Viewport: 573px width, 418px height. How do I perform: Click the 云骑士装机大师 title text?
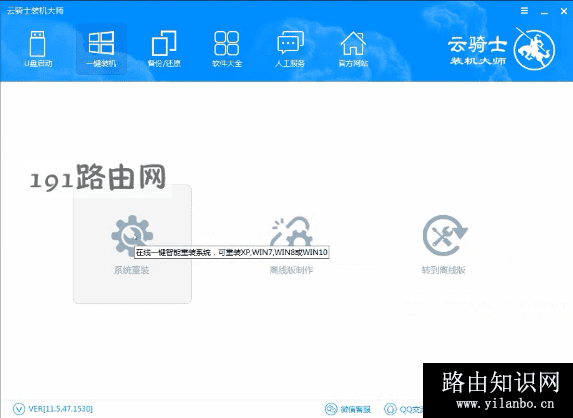pyautogui.click(x=35, y=11)
